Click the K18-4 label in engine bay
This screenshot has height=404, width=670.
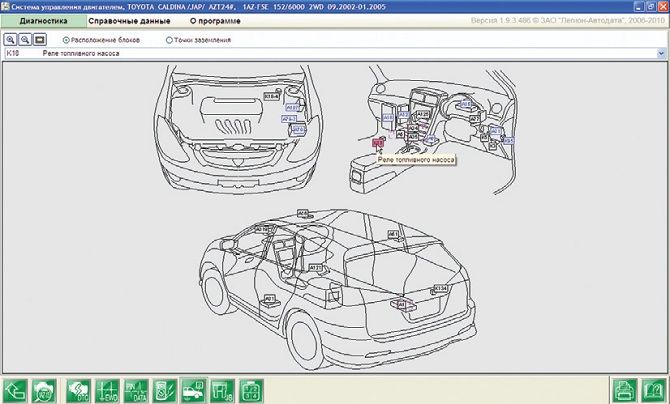point(272,97)
